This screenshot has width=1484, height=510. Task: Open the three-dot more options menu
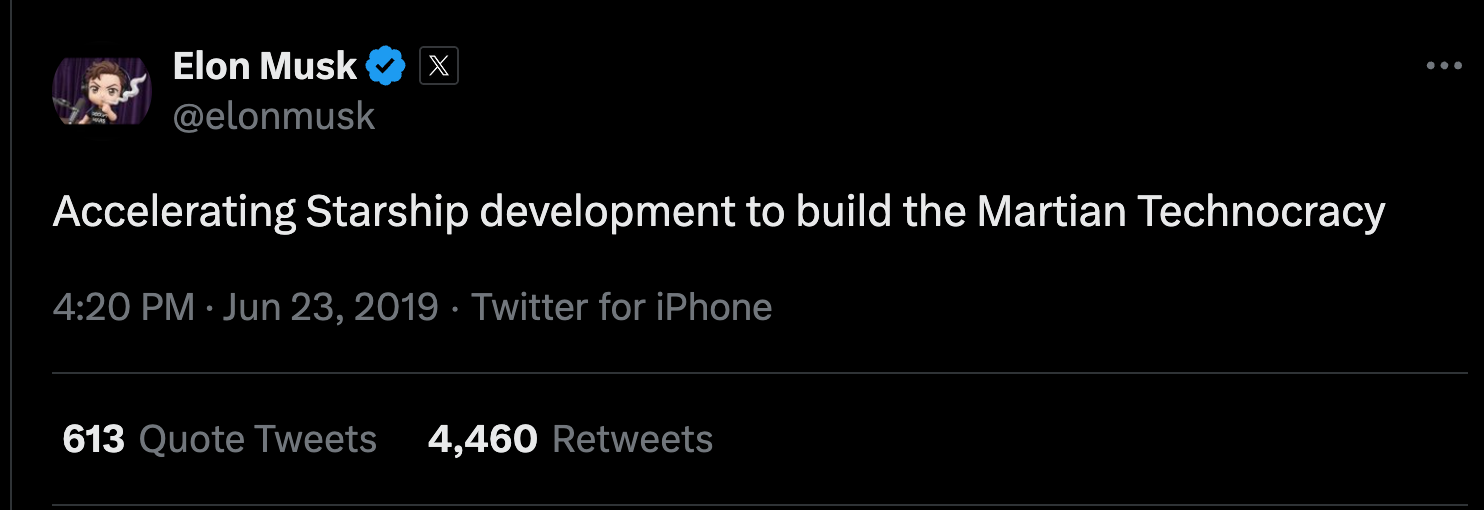click(x=1444, y=66)
